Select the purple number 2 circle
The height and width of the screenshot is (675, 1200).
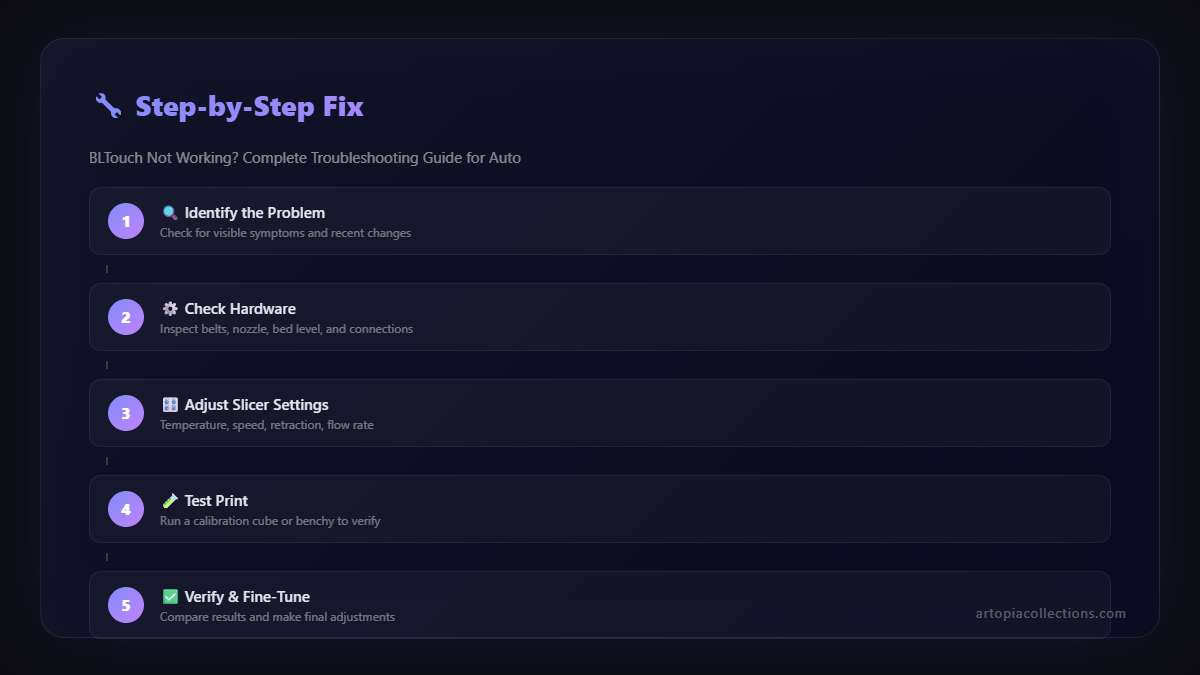[x=126, y=317]
